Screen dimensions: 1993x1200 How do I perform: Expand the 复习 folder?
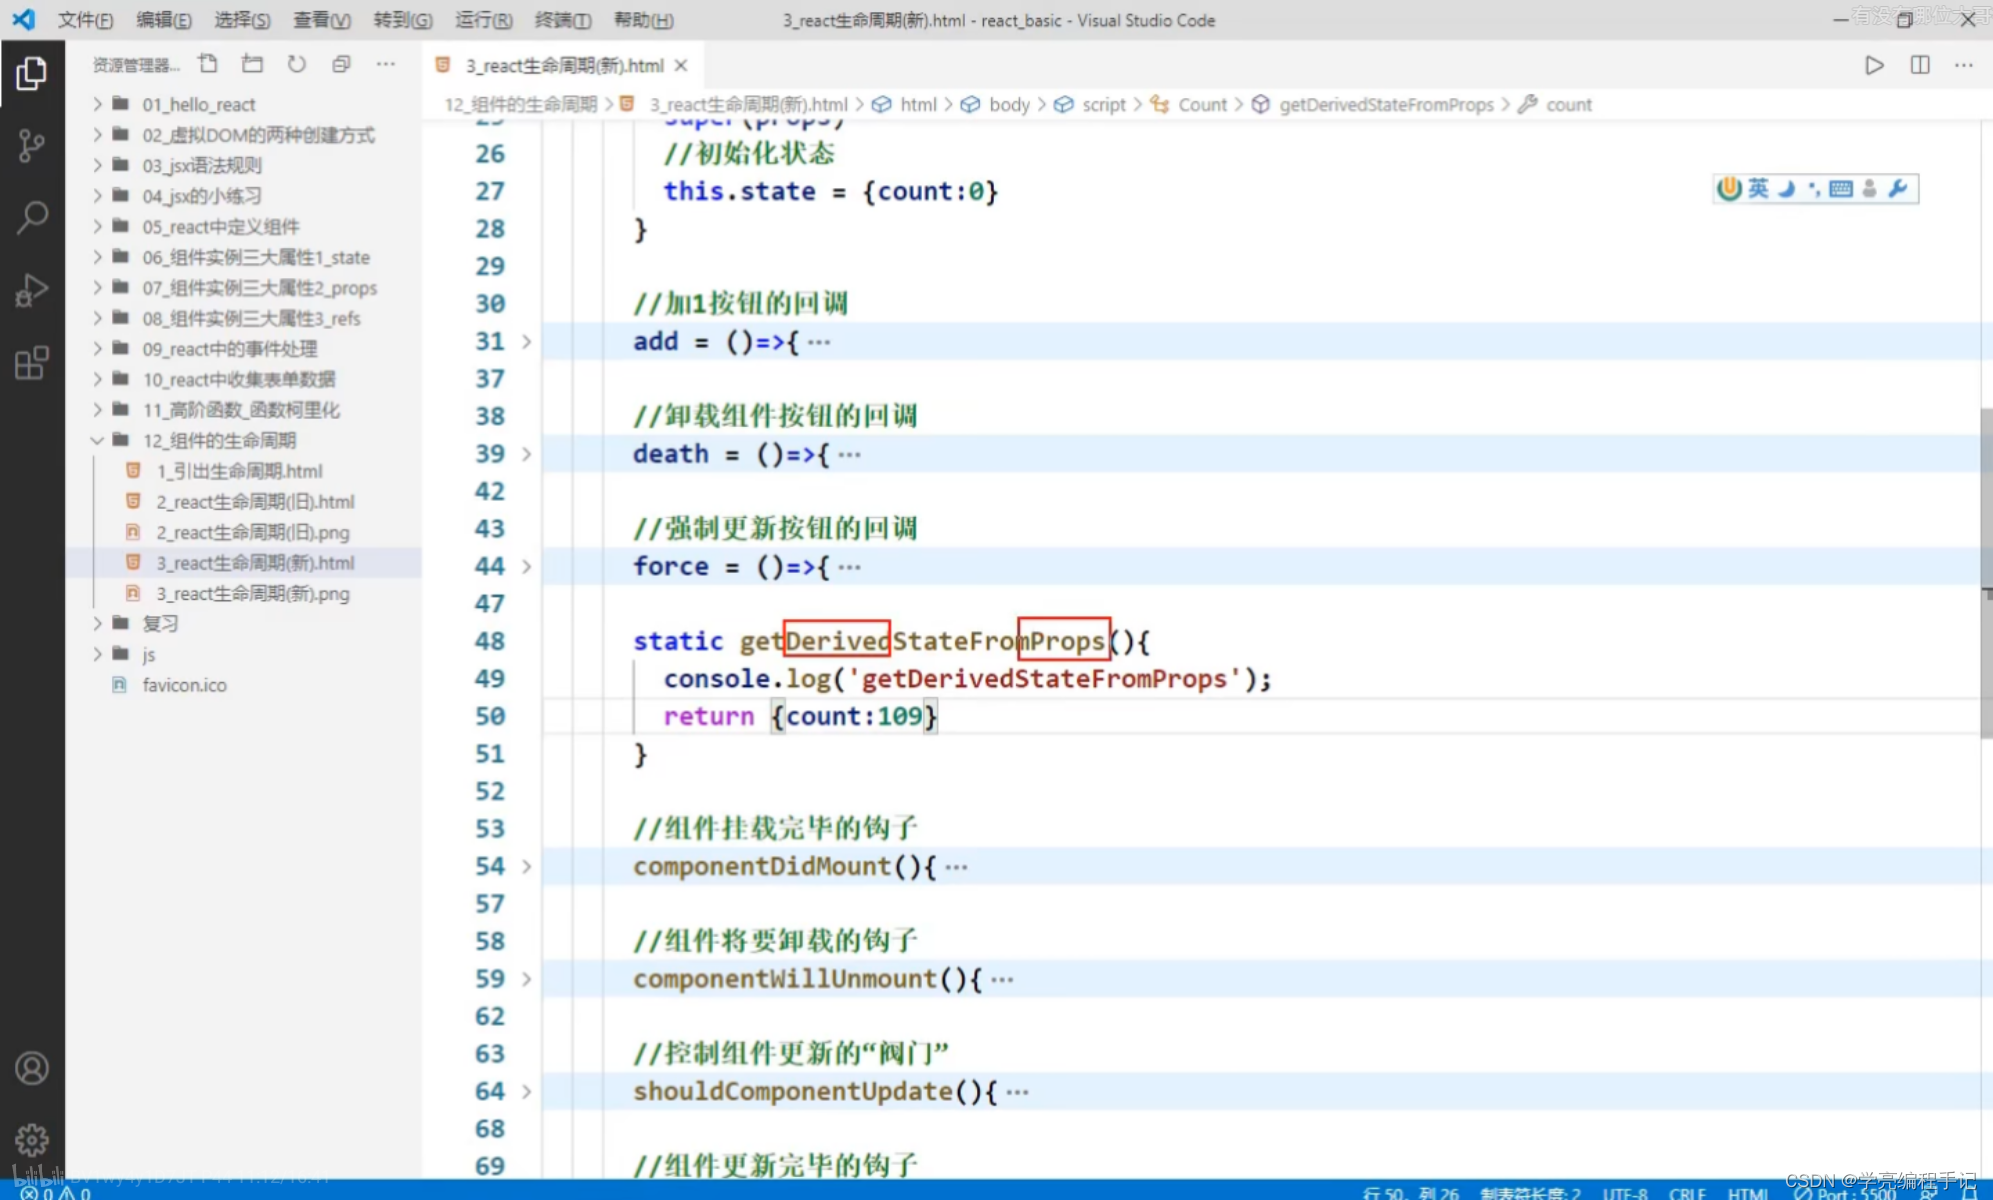pos(244,623)
